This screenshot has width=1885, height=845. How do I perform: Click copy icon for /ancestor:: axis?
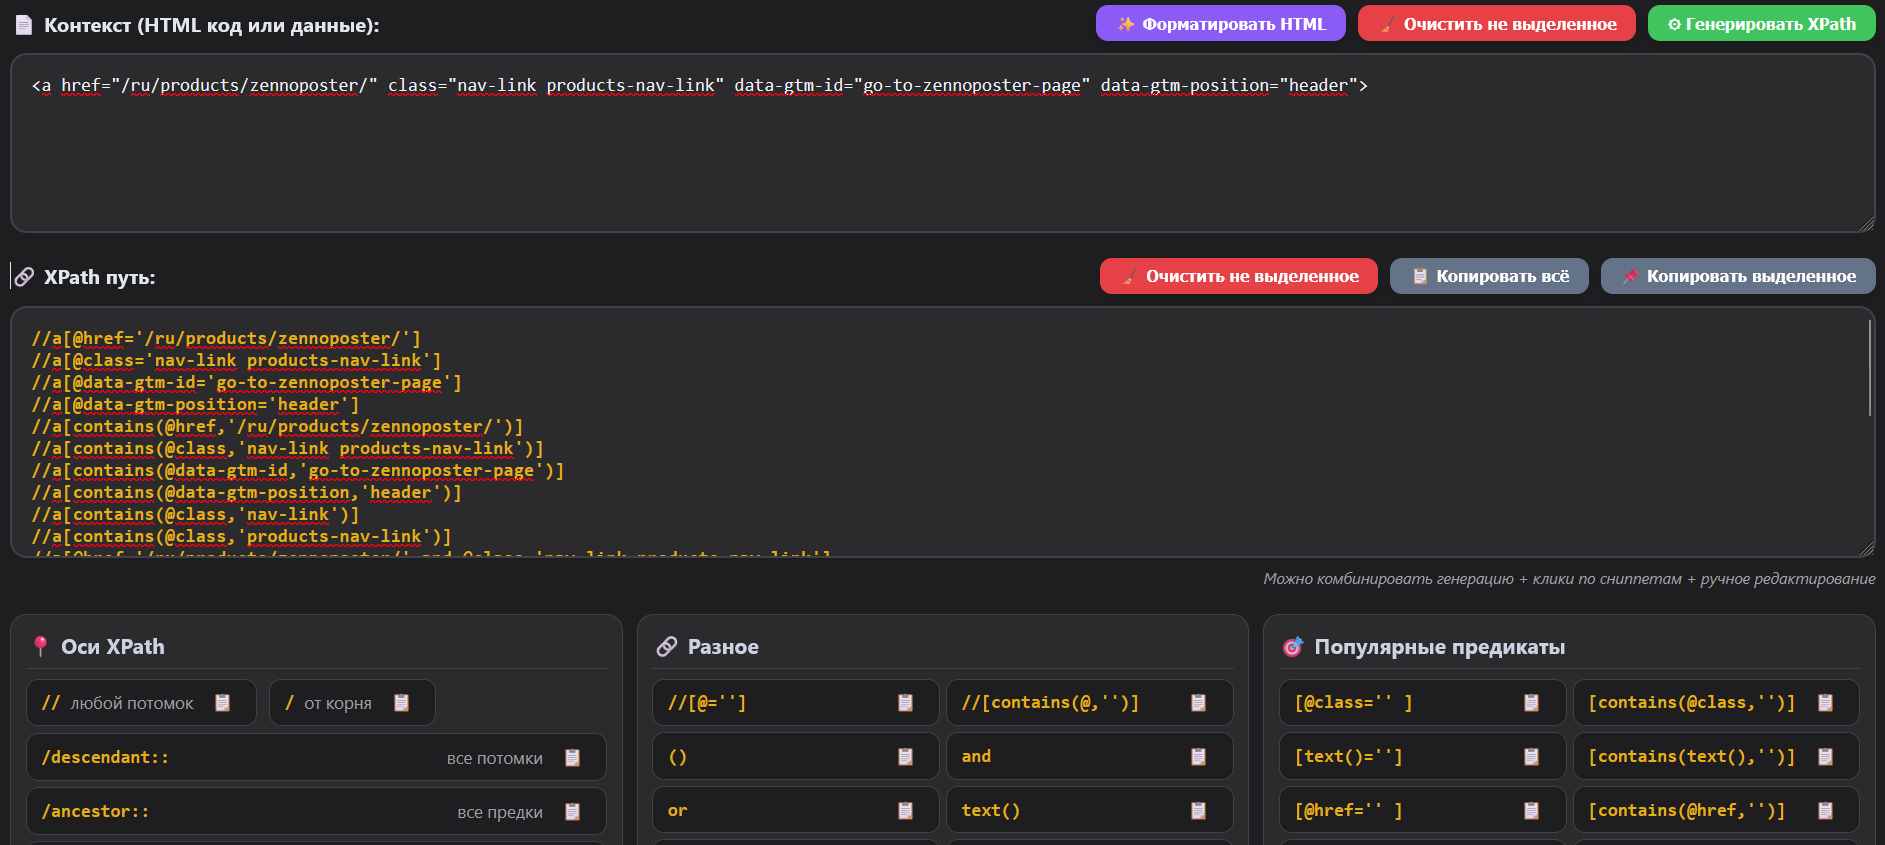(572, 812)
